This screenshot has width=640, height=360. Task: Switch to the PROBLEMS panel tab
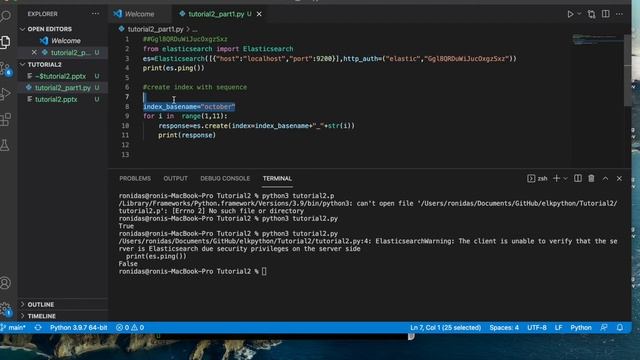point(135,179)
